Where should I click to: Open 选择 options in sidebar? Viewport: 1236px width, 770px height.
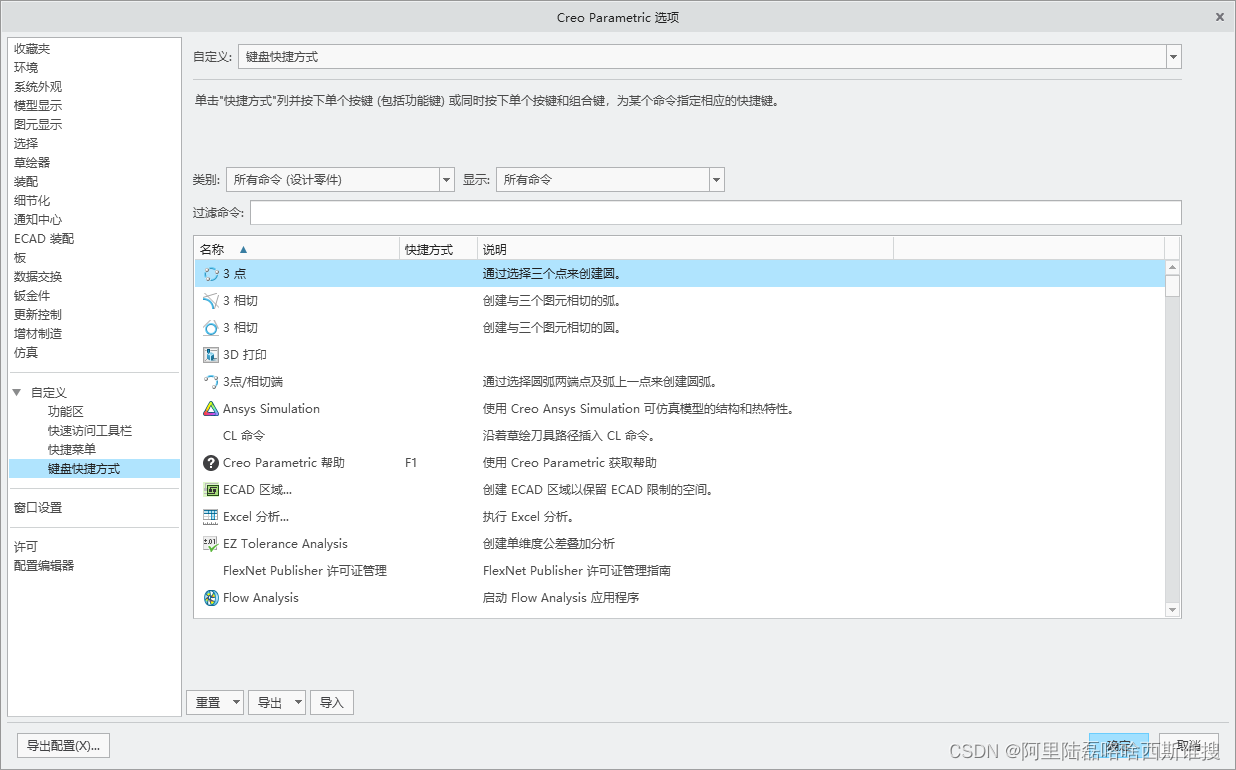click(x=26, y=143)
